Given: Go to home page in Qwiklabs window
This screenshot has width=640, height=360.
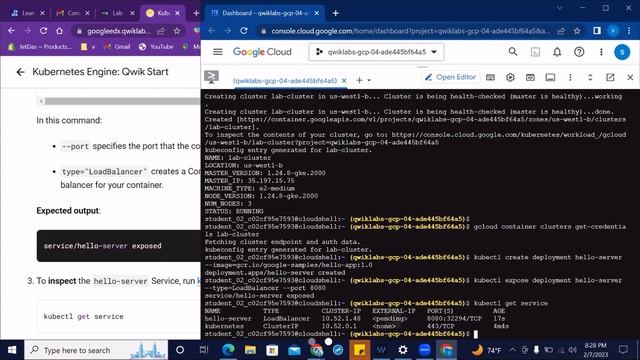Looking at the screenshot, I should tap(59, 31).
